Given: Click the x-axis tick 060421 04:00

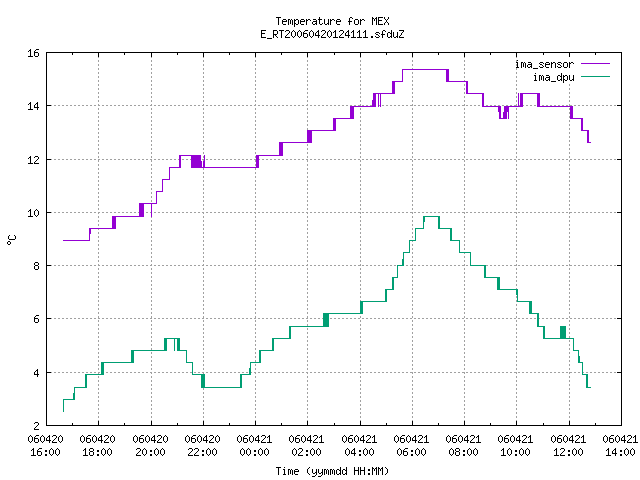Looking at the screenshot, I should pyautogui.click(x=360, y=446).
